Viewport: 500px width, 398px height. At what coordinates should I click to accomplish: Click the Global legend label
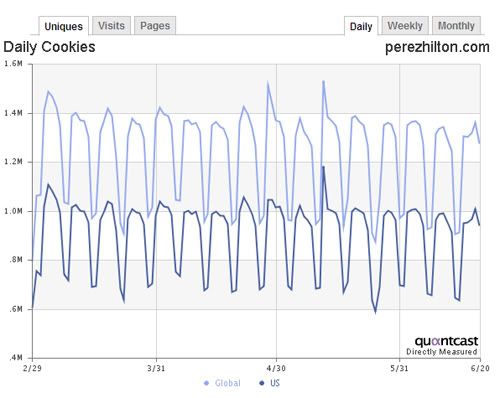click(x=228, y=383)
